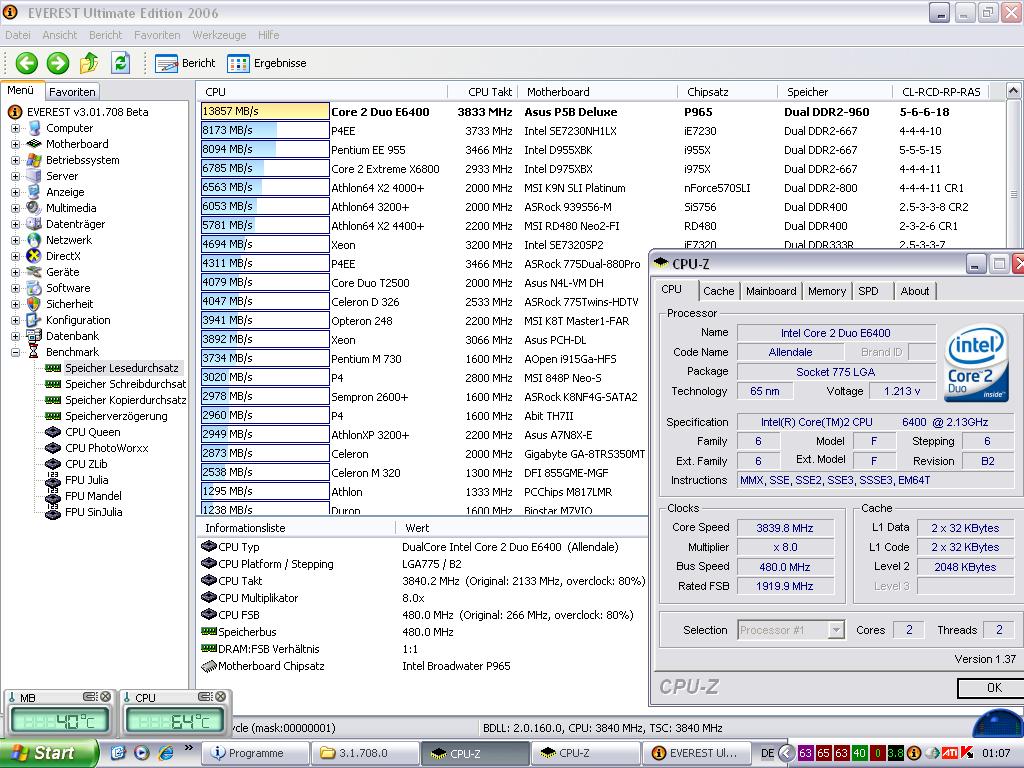Click the green forward arrow toolbar icon
This screenshot has width=1024, height=768.
(x=58, y=63)
